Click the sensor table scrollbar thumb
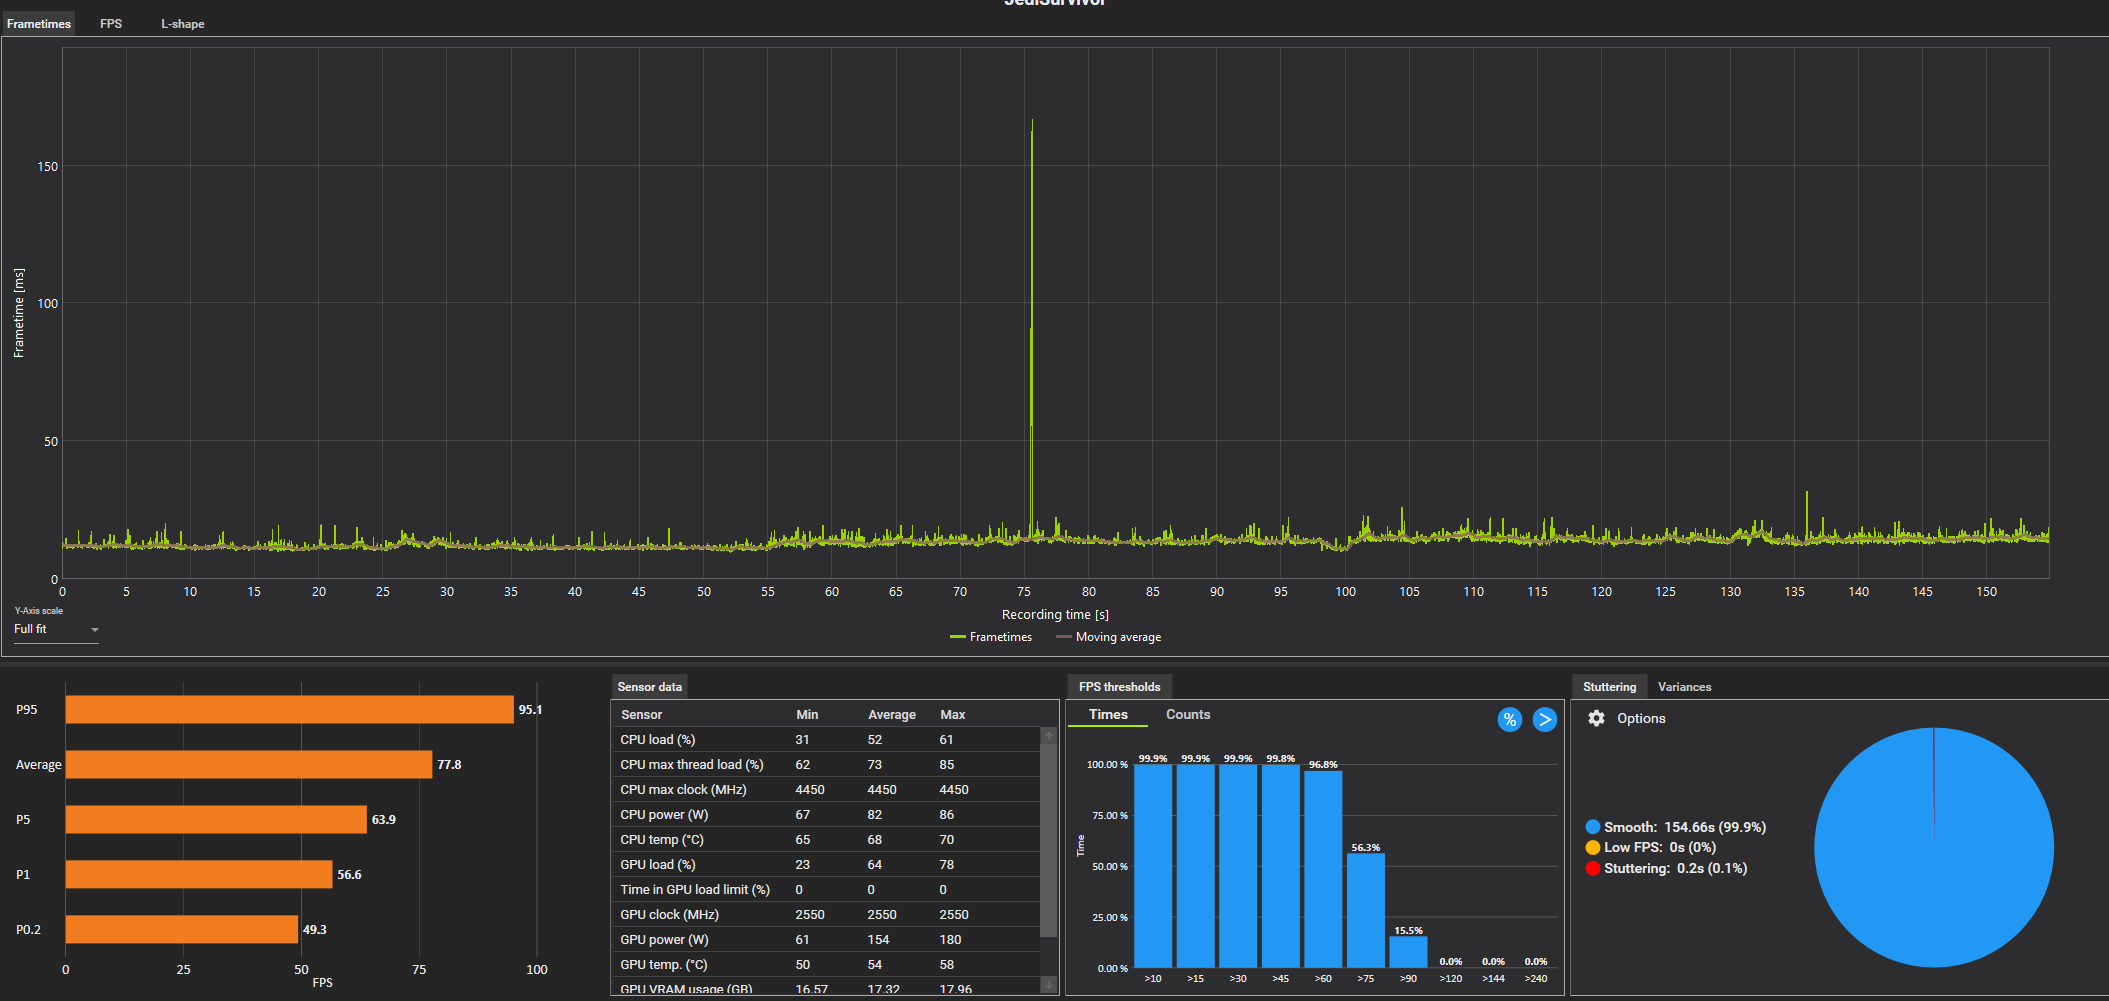The image size is (2109, 1001). click(x=1049, y=840)
